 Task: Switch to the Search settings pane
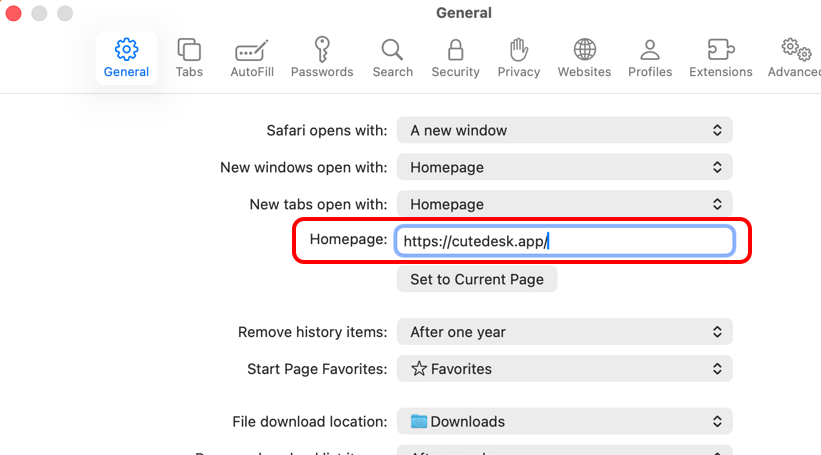tap(392, 58)
